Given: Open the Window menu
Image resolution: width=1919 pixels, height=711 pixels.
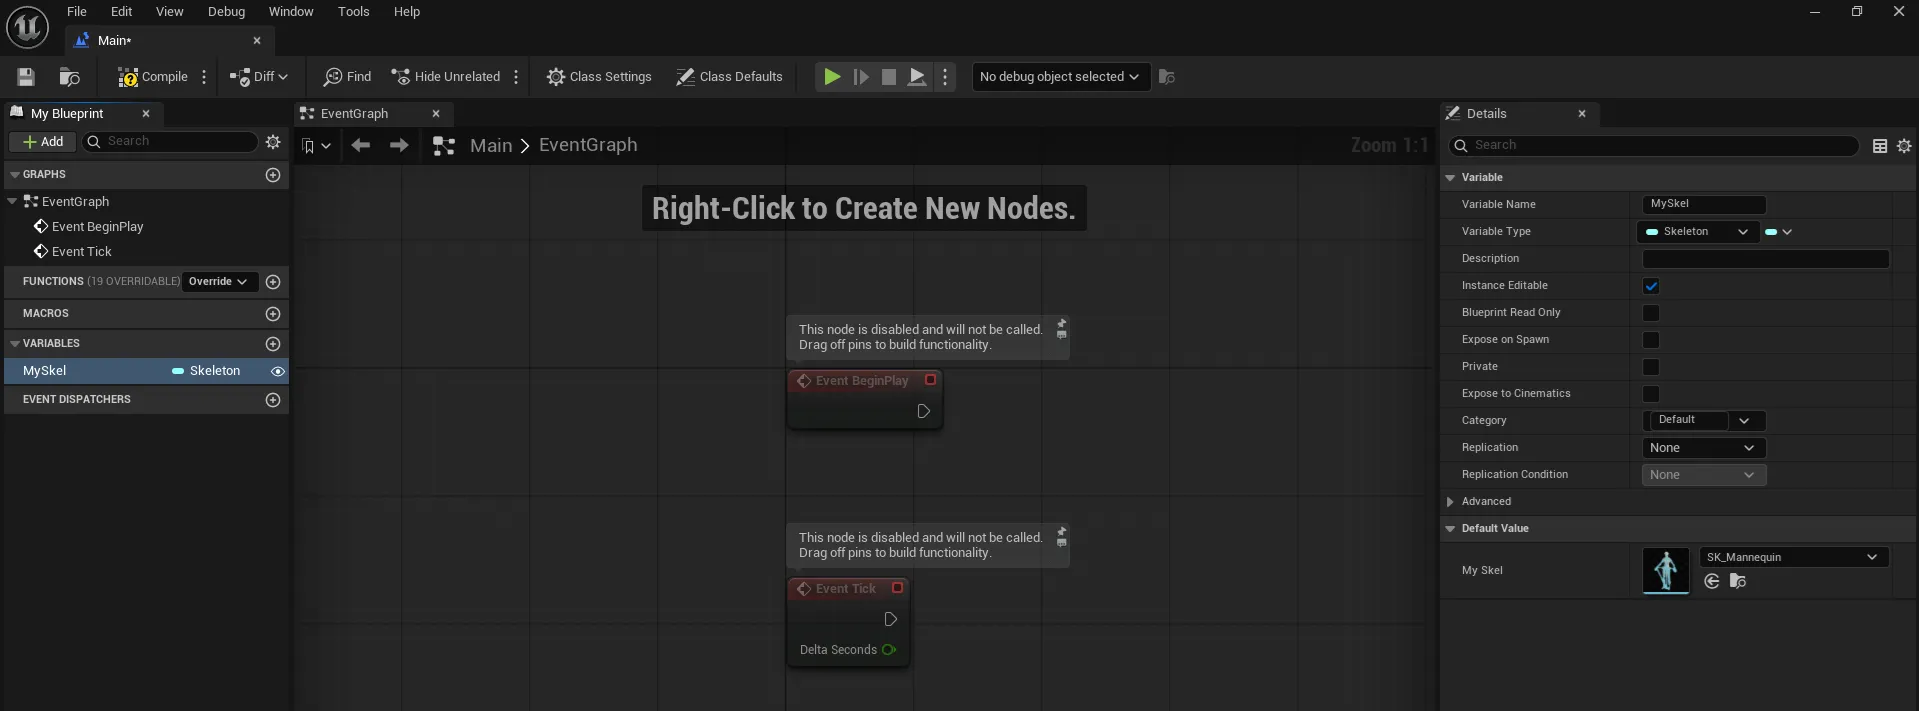Looking at the screenshot, I should [x=291, y=12].
